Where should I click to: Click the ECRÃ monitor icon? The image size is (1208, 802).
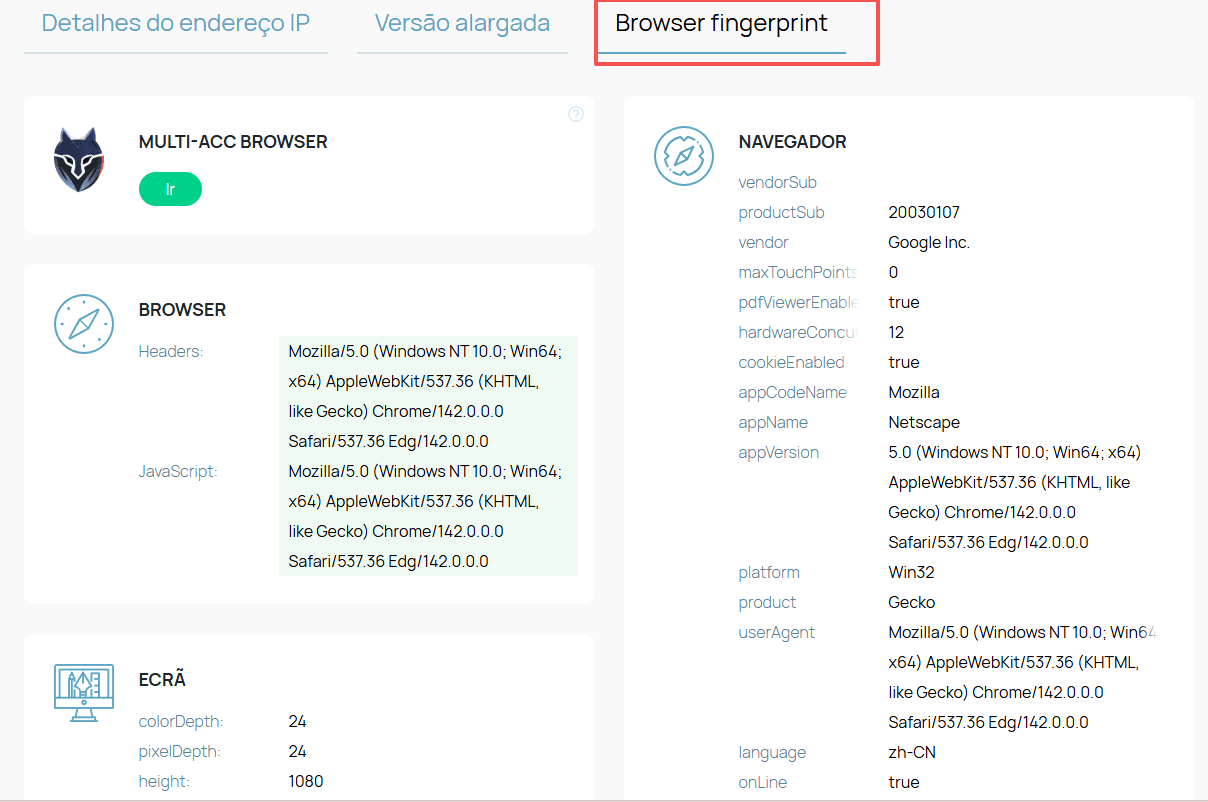[84, 692]
